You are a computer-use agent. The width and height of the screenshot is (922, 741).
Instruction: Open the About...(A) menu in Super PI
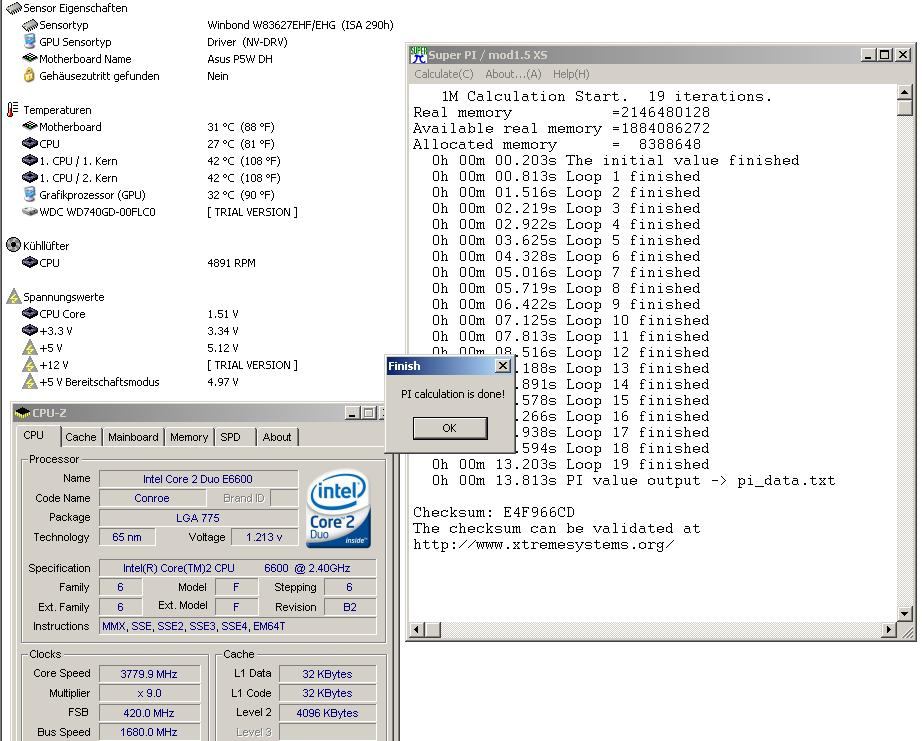click(x=513, y=74)
